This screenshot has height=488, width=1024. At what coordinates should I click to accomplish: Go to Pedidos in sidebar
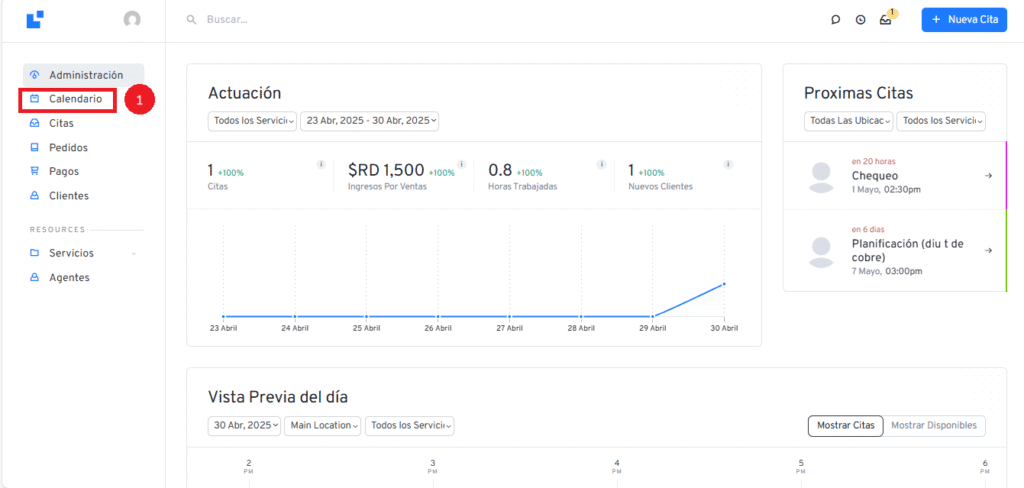pos(68,147)
